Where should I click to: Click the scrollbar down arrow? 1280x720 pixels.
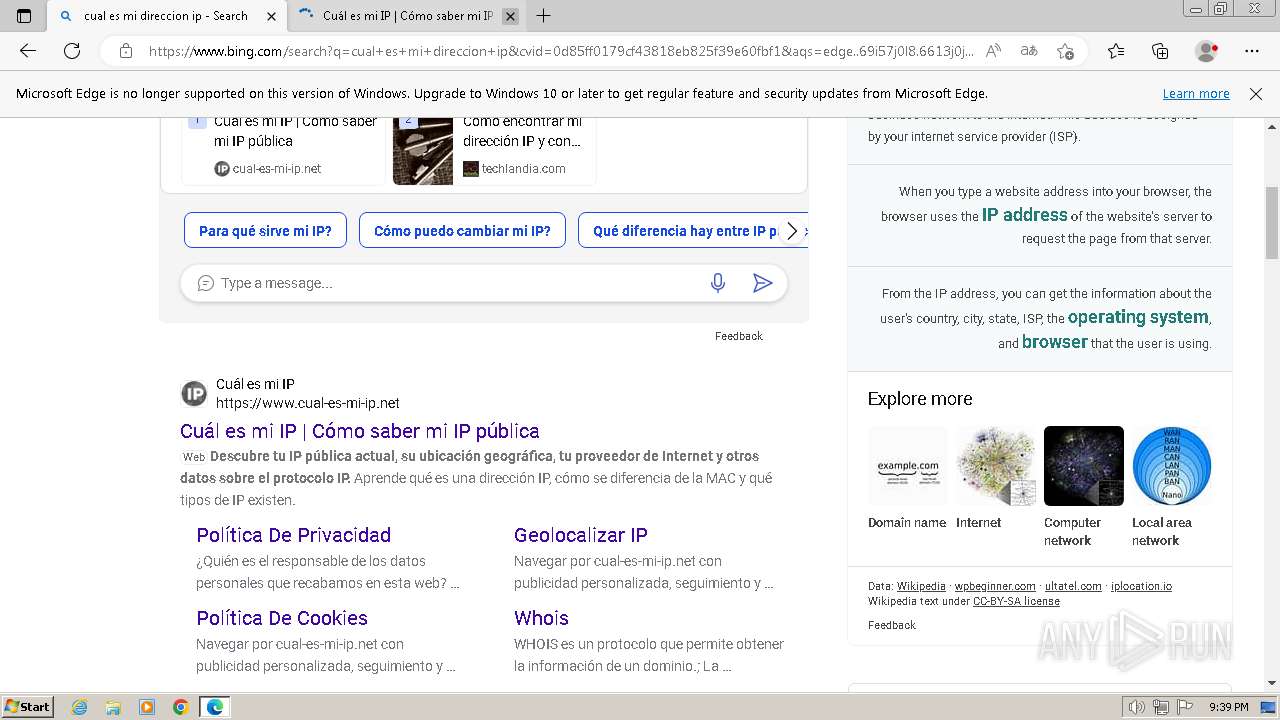tap(1272, 684)
